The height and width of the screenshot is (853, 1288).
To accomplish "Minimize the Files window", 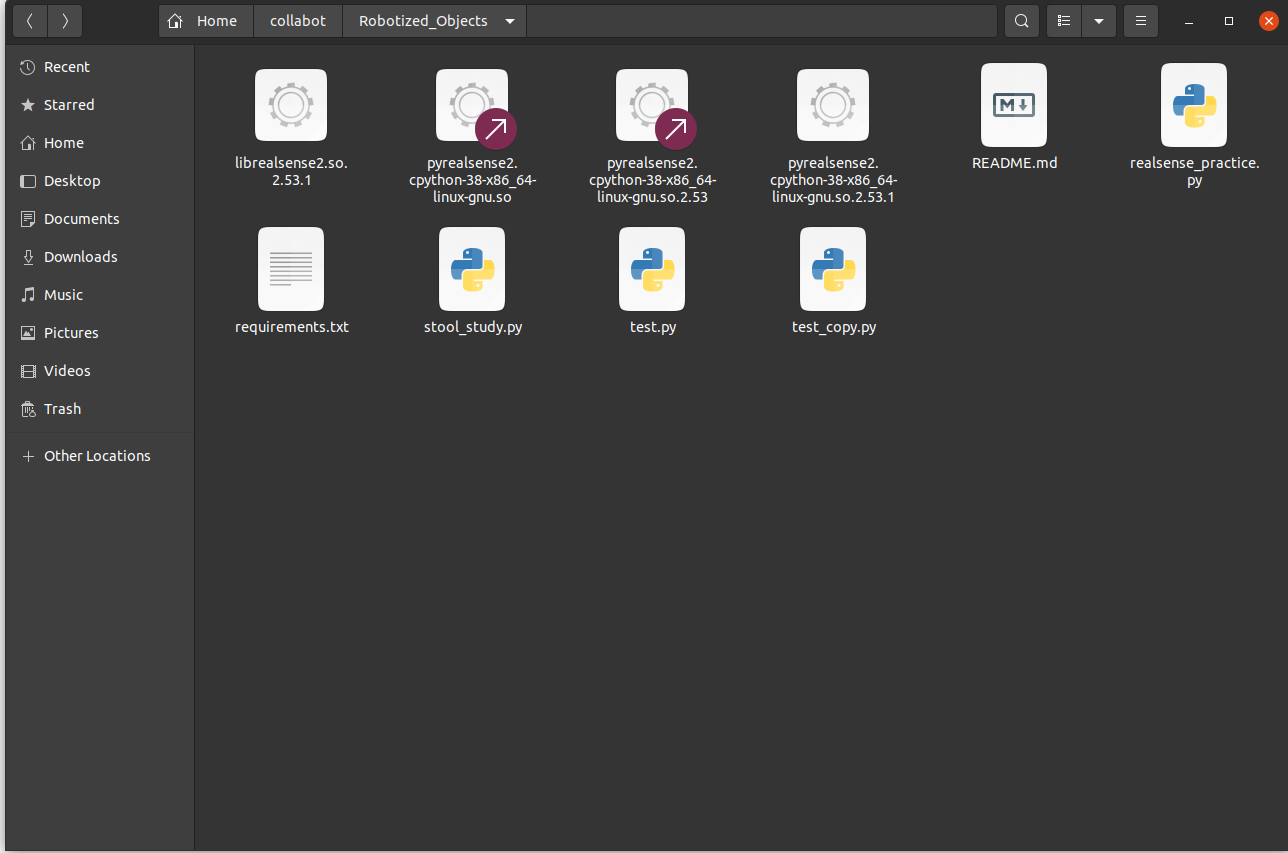I will click(1190, 21).
